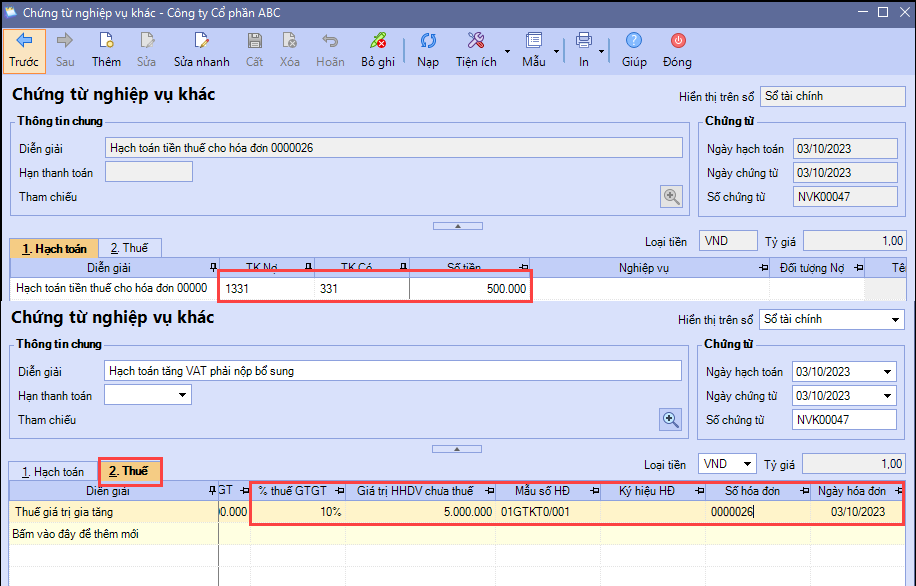The image size is (916, 586).
Task: Click the red Đóng close icon
Action: click(x=677, y=41)
